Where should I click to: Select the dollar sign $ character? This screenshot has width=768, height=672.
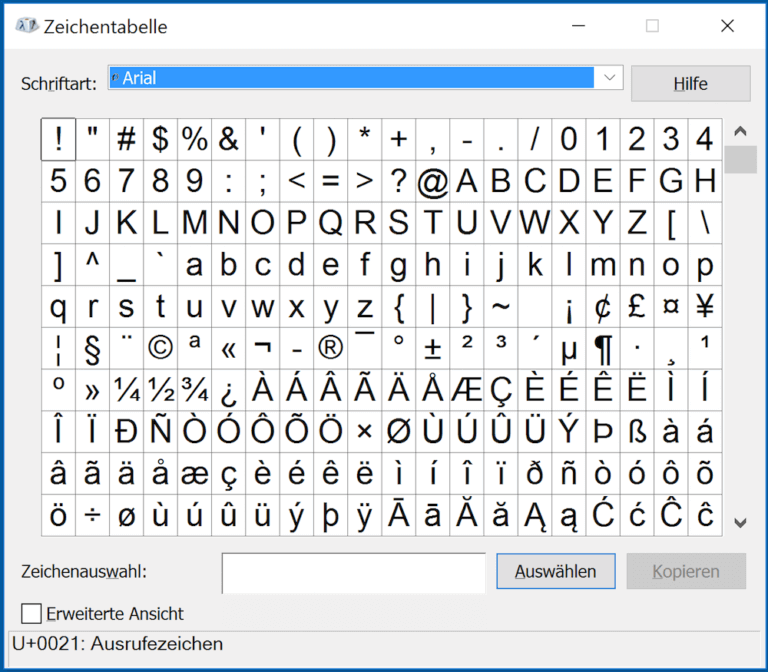coord(160,139)
